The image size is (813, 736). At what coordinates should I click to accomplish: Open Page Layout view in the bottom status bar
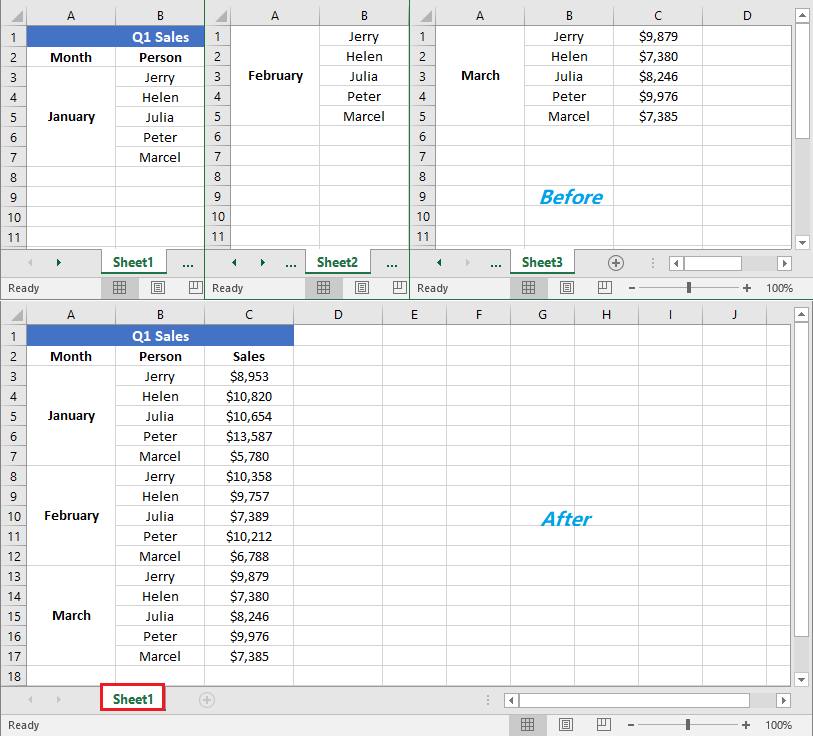coord(565,725)
